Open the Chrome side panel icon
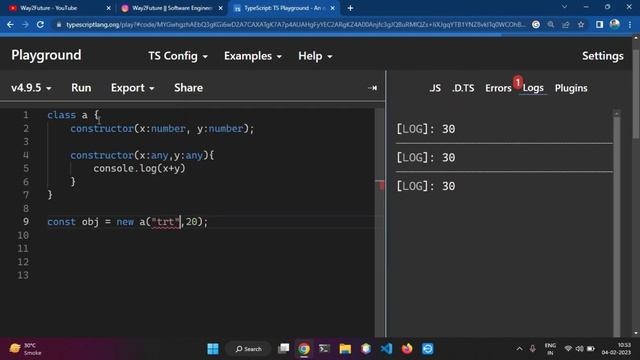 point(599,24)
